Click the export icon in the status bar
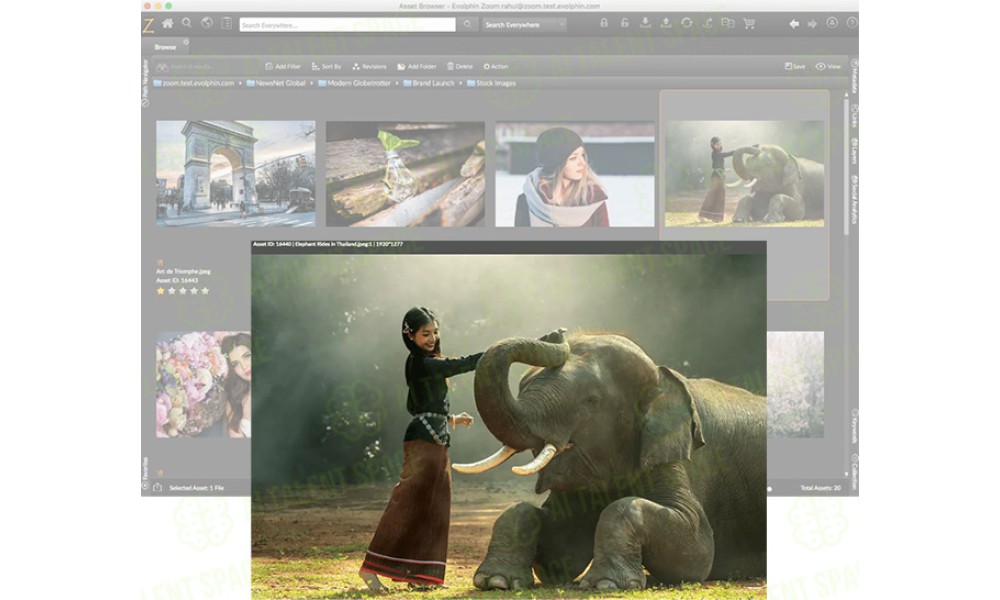1000x600 pixels. click(x=157, y=487)
